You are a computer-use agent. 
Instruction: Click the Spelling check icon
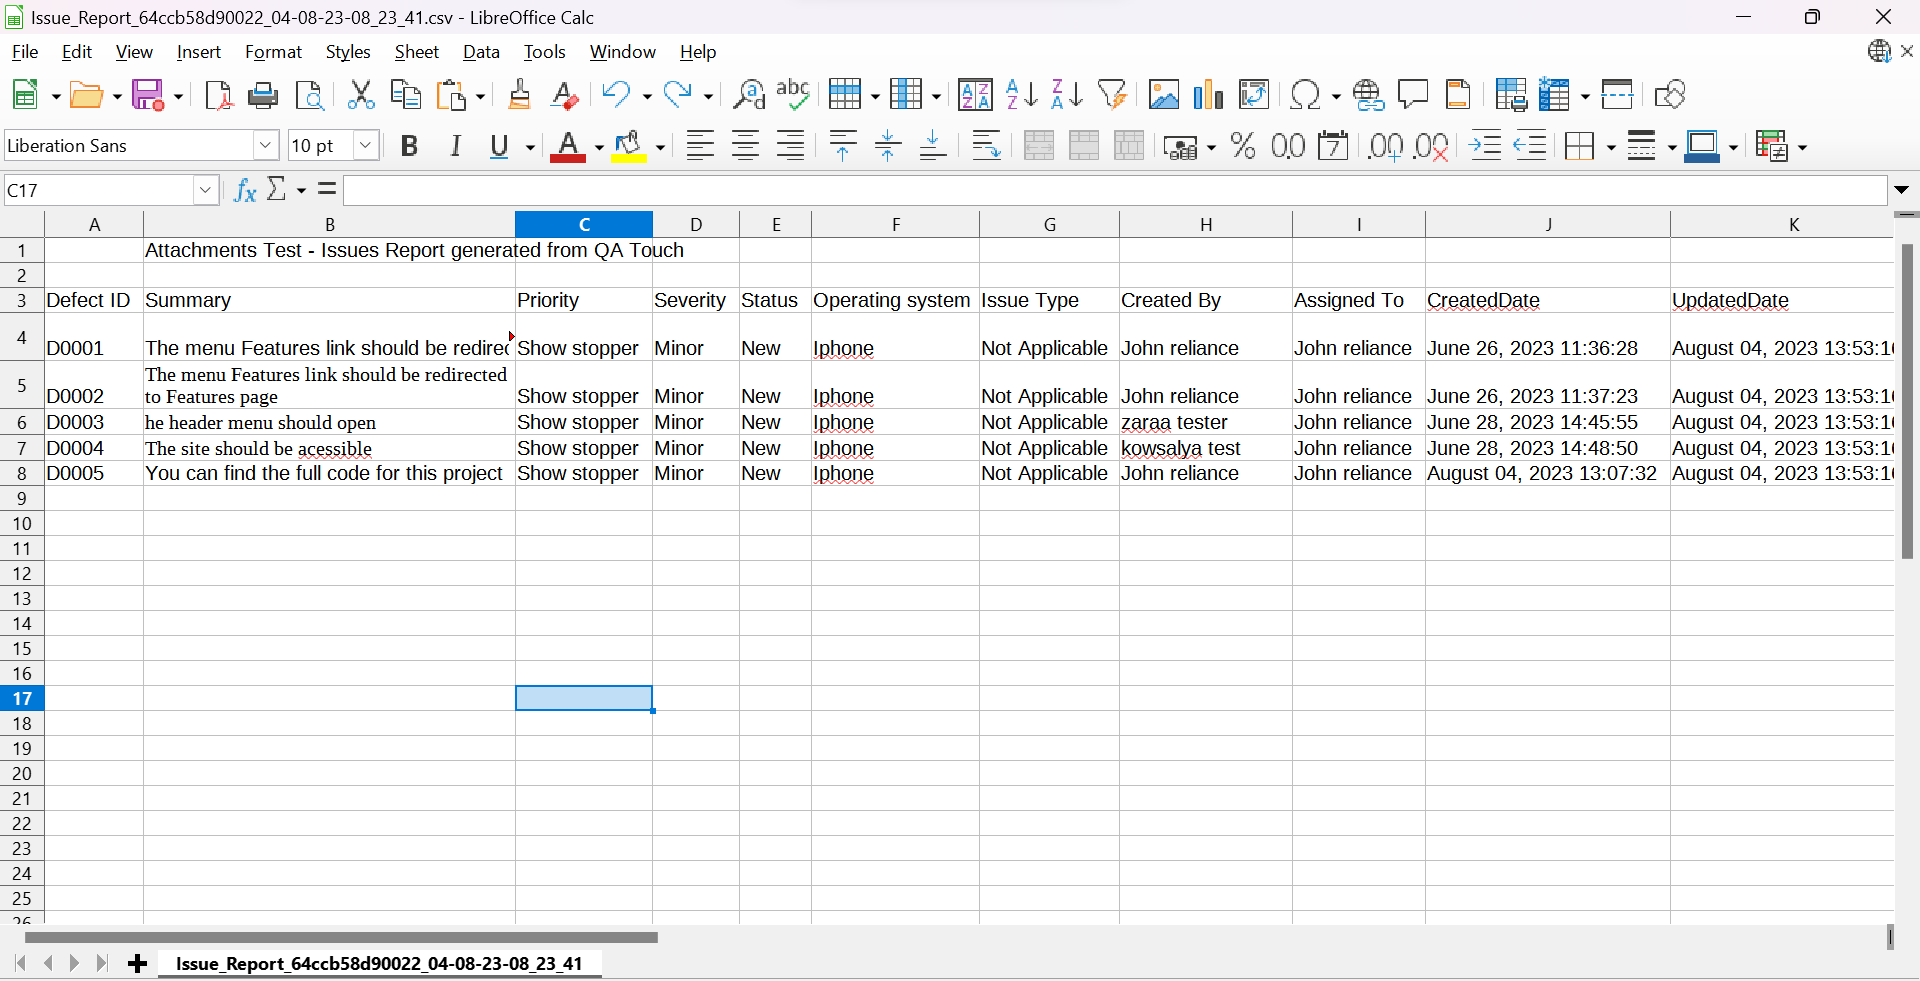click(x=793, y=95)
